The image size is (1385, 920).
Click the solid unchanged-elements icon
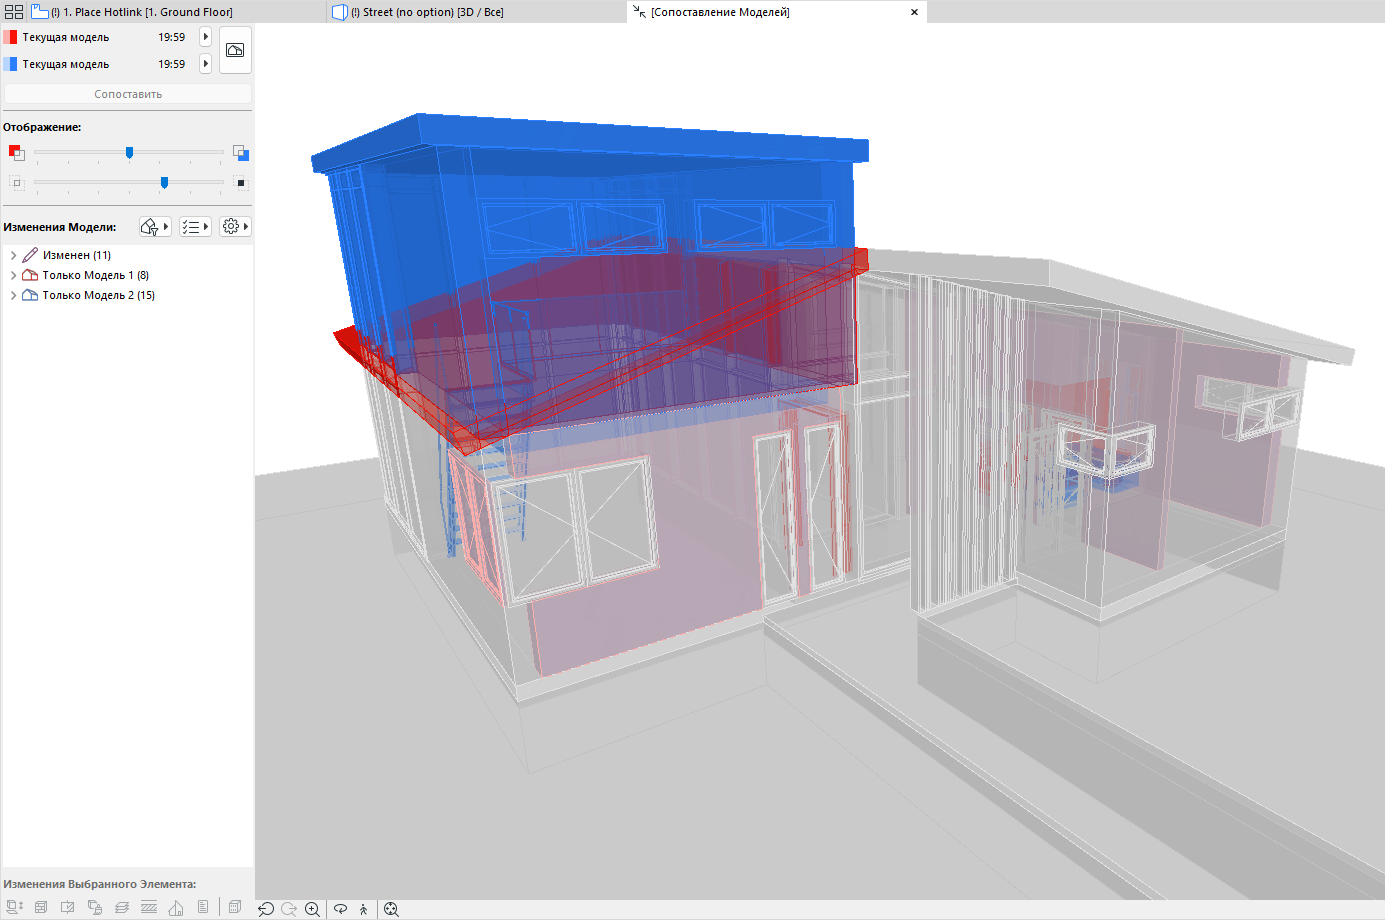point(240,182)
